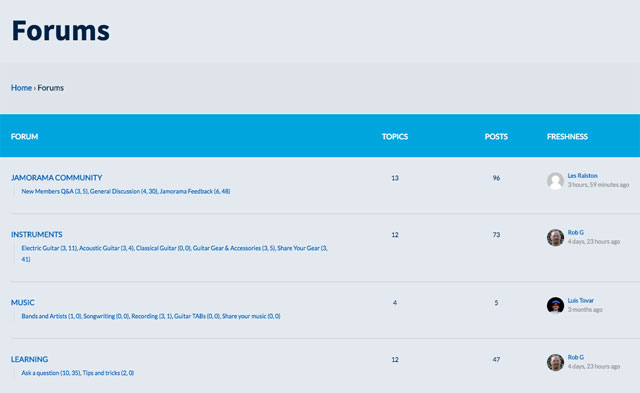Open New Members Q&A subforum
This screenshot has width=640, height=393.
55,191
